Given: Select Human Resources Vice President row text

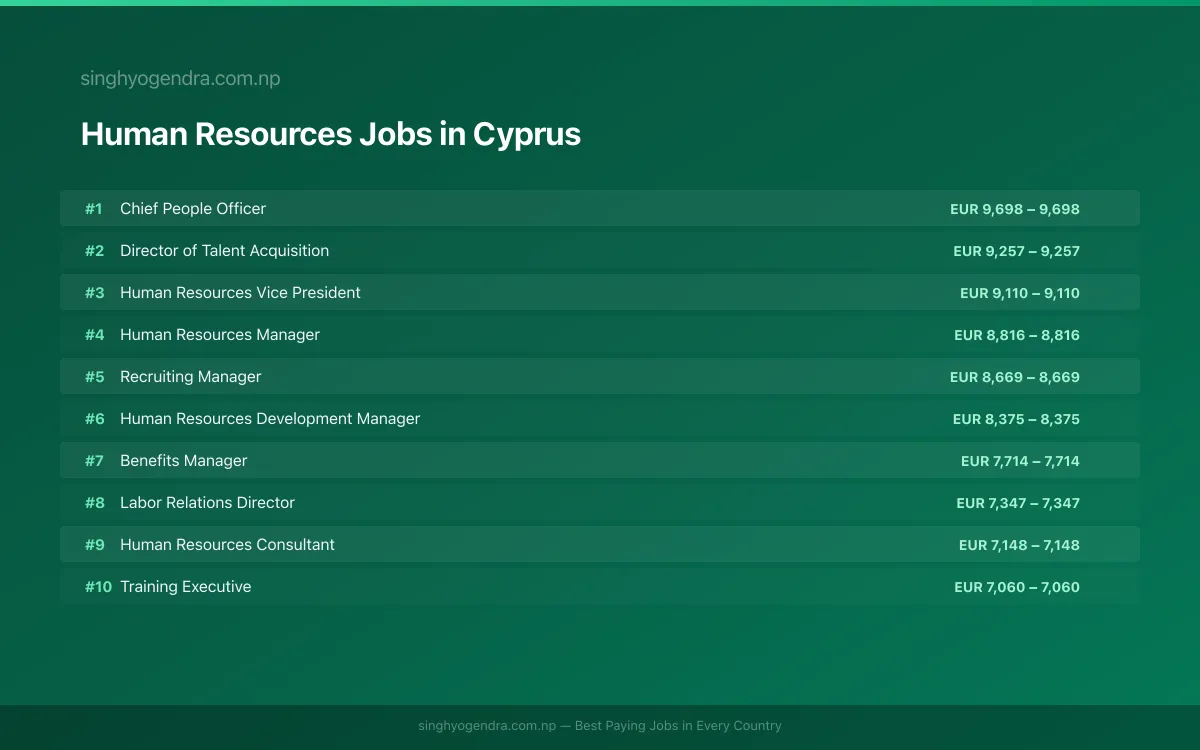Looking at the screenshot, I should [x=240, y=293].
